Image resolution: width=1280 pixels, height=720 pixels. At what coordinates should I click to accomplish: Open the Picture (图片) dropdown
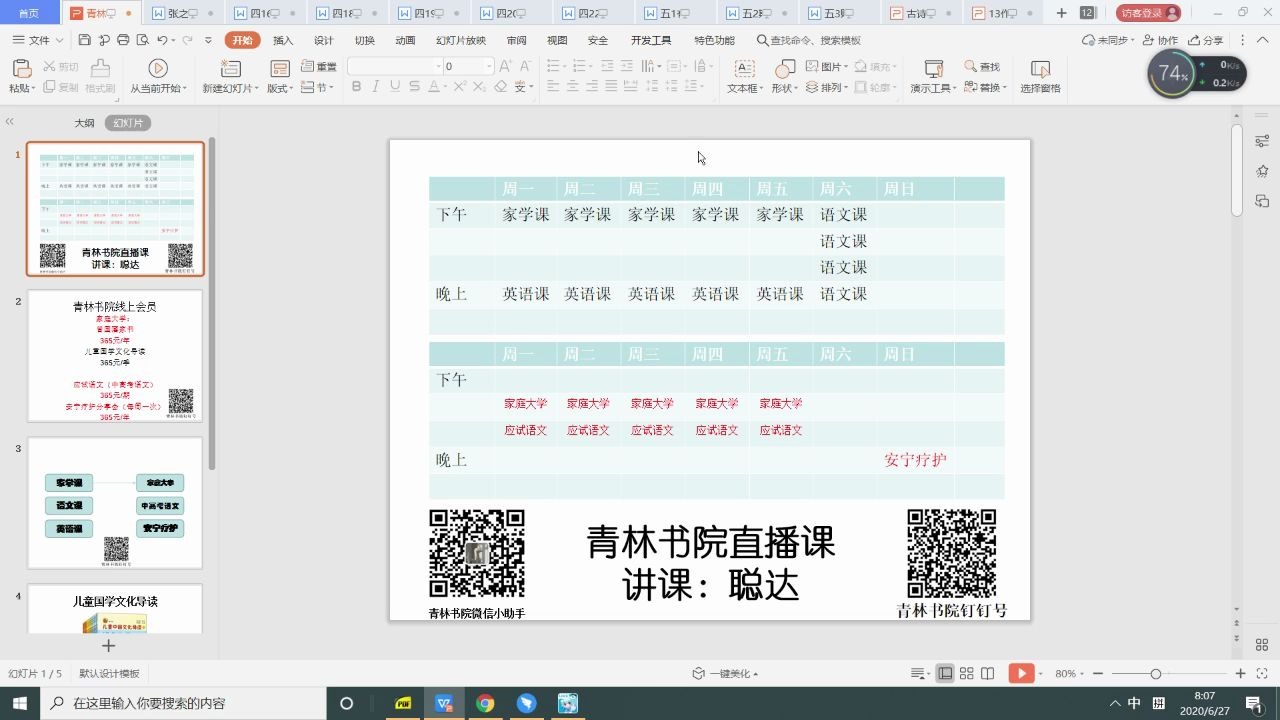tap(826, 66)
